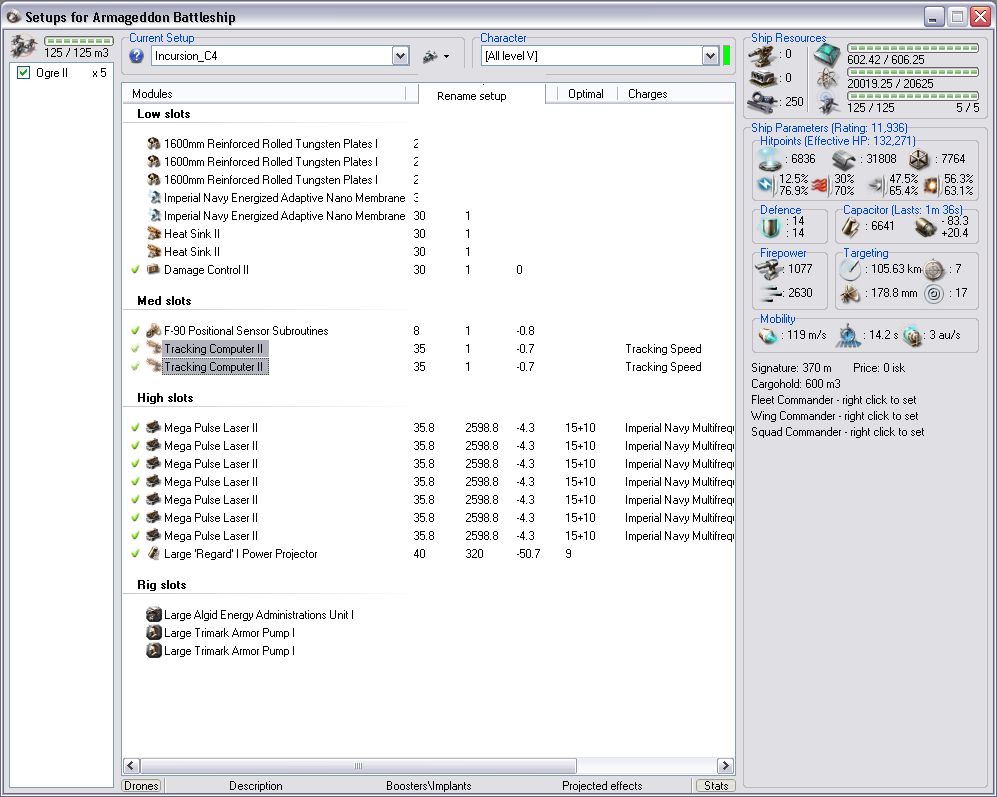Toggle the second Tracking Computer II checkmark
997x797 pixels.
(135, 366)
